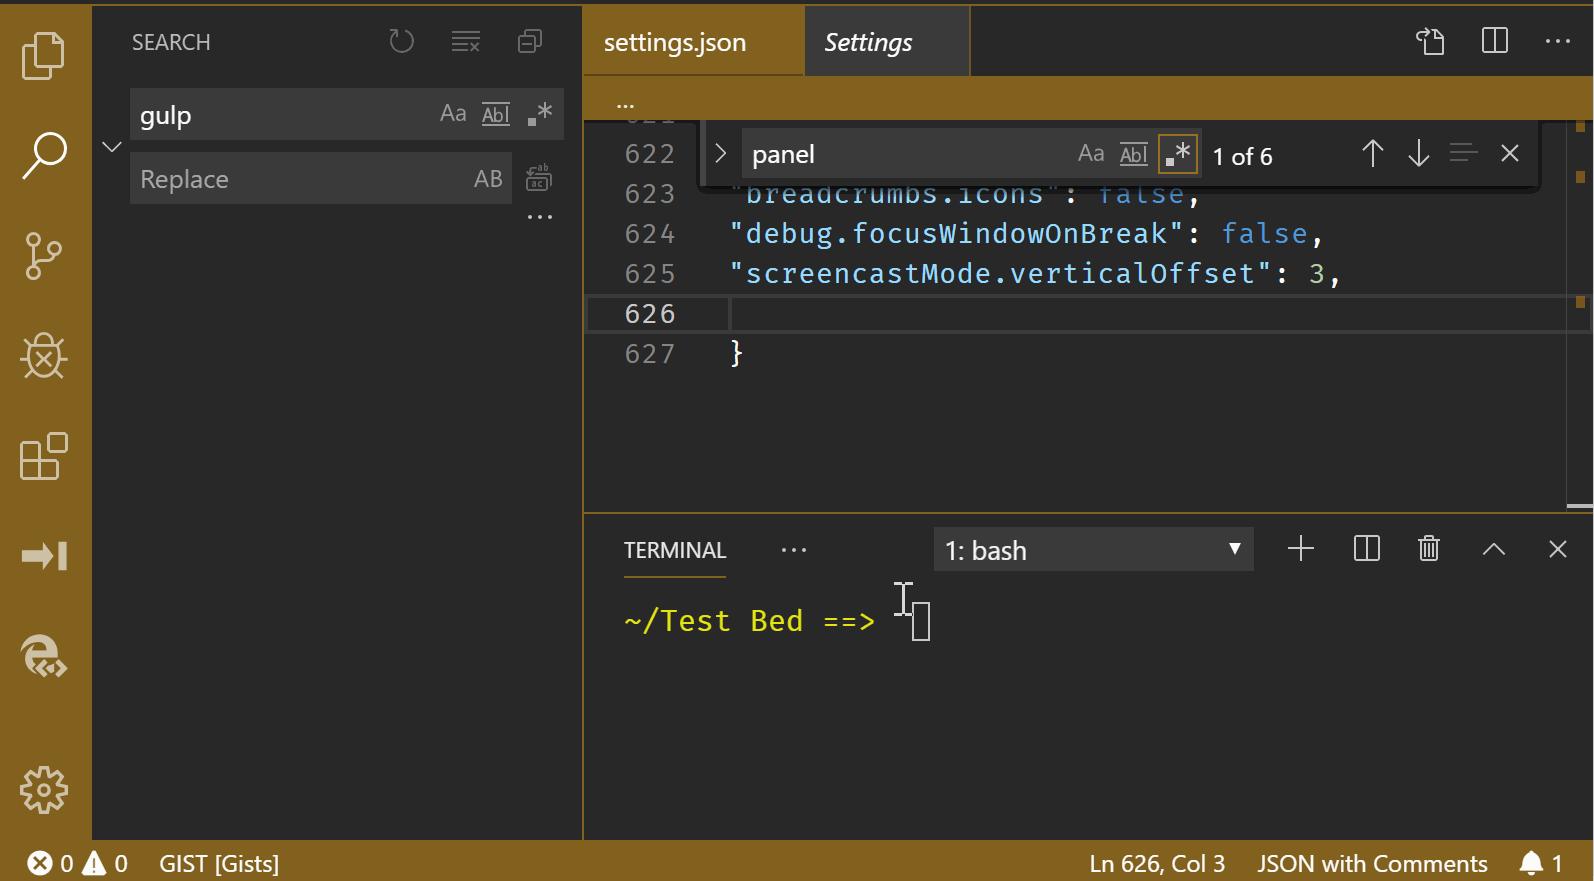Open the Extensions view

(x=43, y=457)
